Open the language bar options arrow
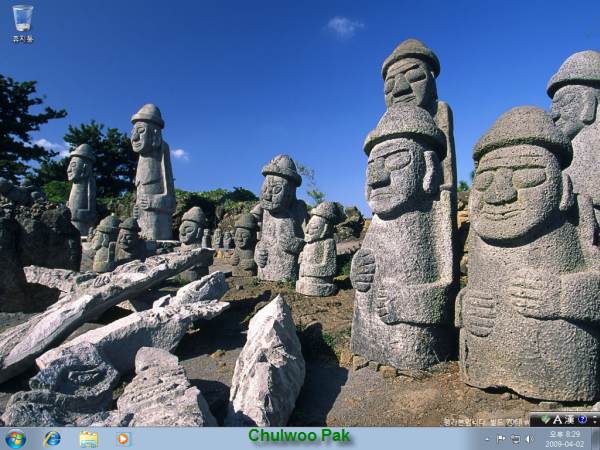Viewport: 600px width, 450px height. click(x=595, y=420)
